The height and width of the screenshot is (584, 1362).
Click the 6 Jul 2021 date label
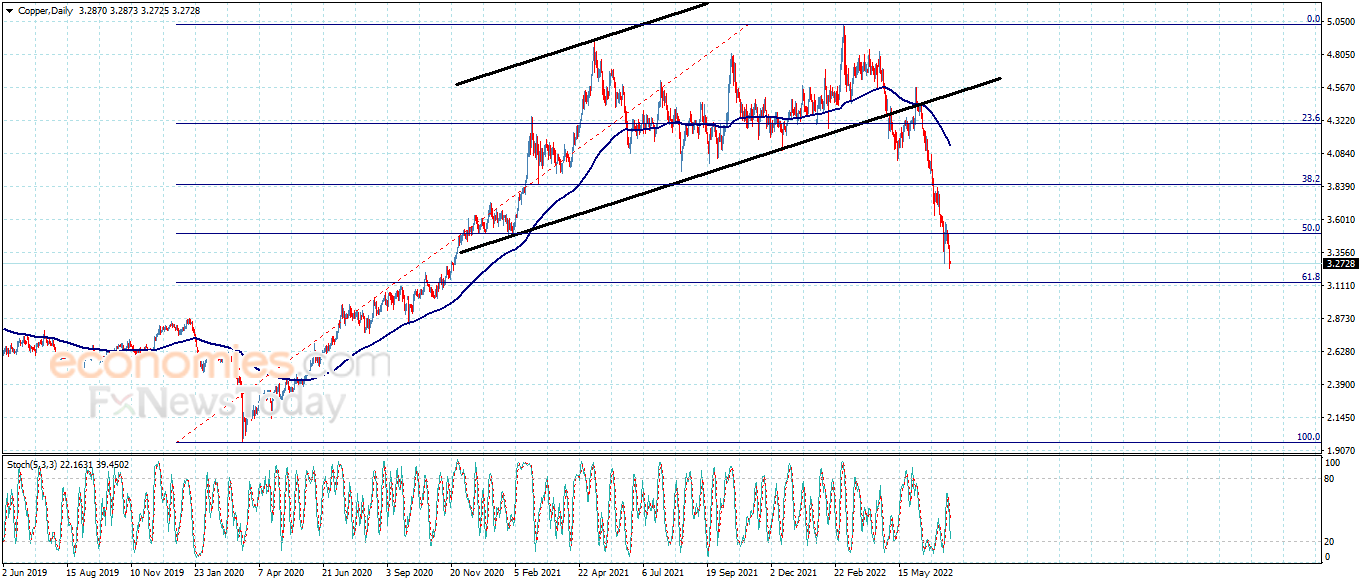click(665, 575)
